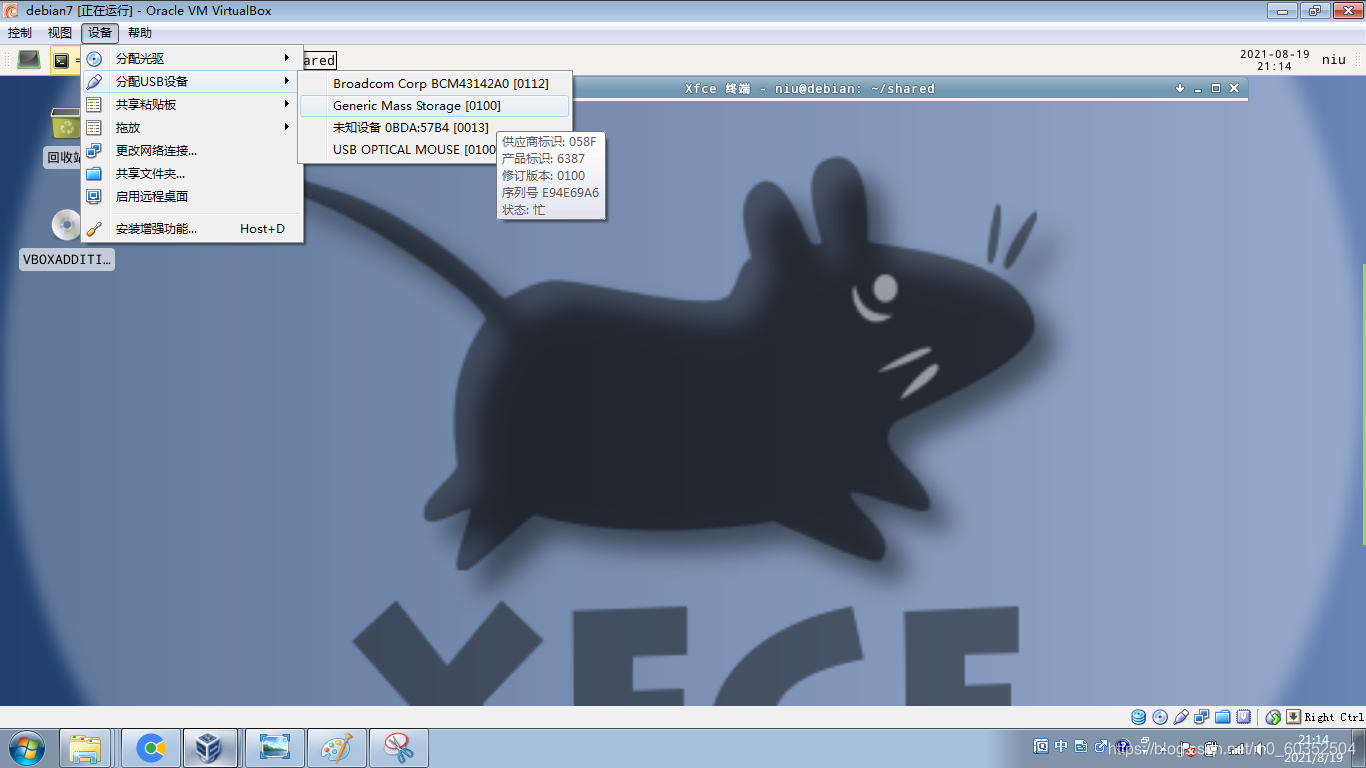The image size is (1366, 768).
Task: Click the mouse integration status bar icon
Action: pyautogui.click(x=1273, y=717)
